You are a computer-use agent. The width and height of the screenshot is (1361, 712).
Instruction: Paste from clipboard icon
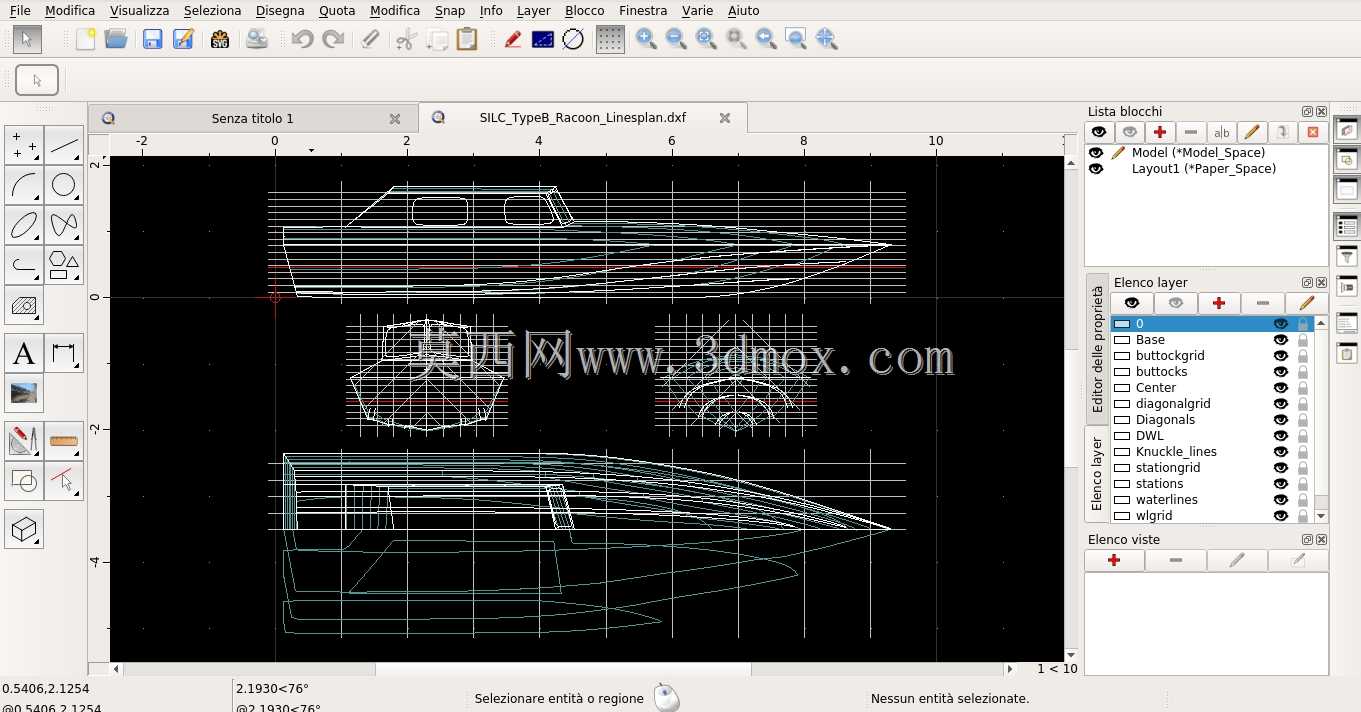click(x=467, y=39)
